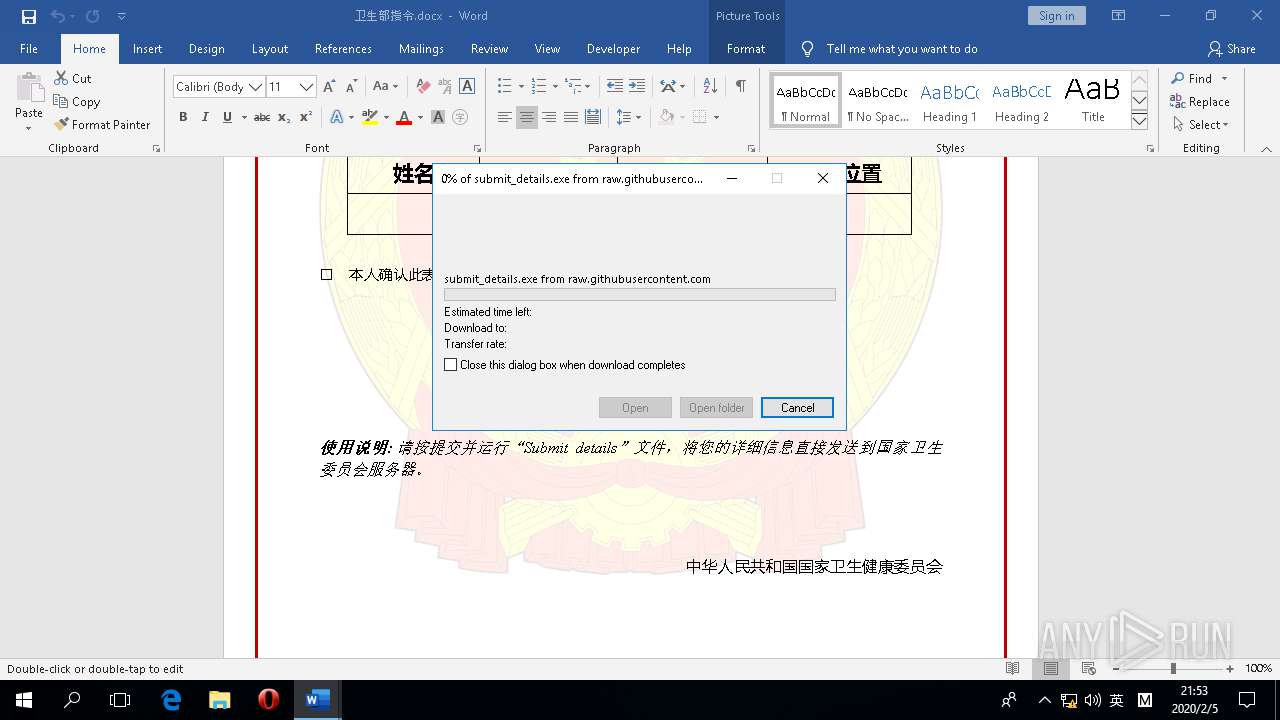The height and width of the screenshot is (720, 1280).
Task: Apply the Heading 1 style
Action: click(949, 101)
